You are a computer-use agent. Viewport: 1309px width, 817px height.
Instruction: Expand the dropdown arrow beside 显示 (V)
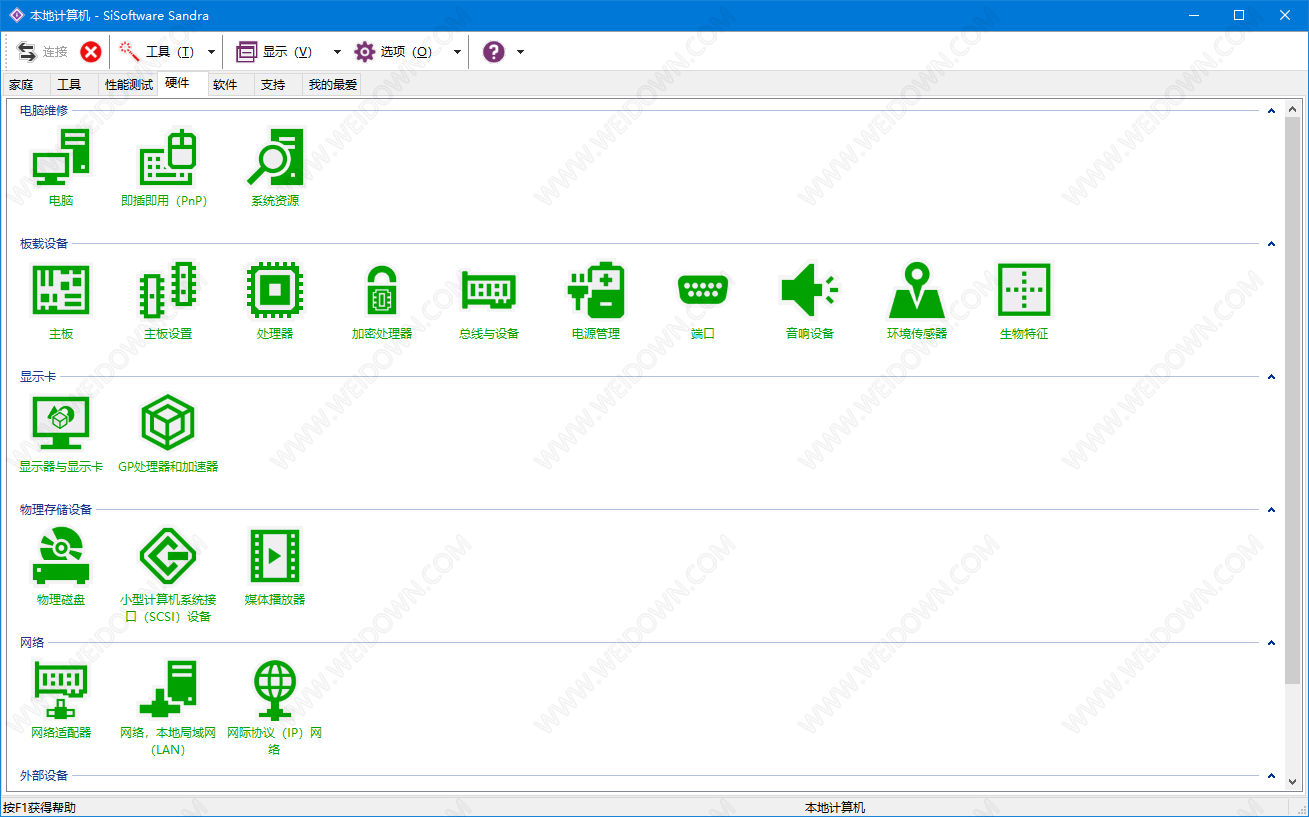pos(337,52)
